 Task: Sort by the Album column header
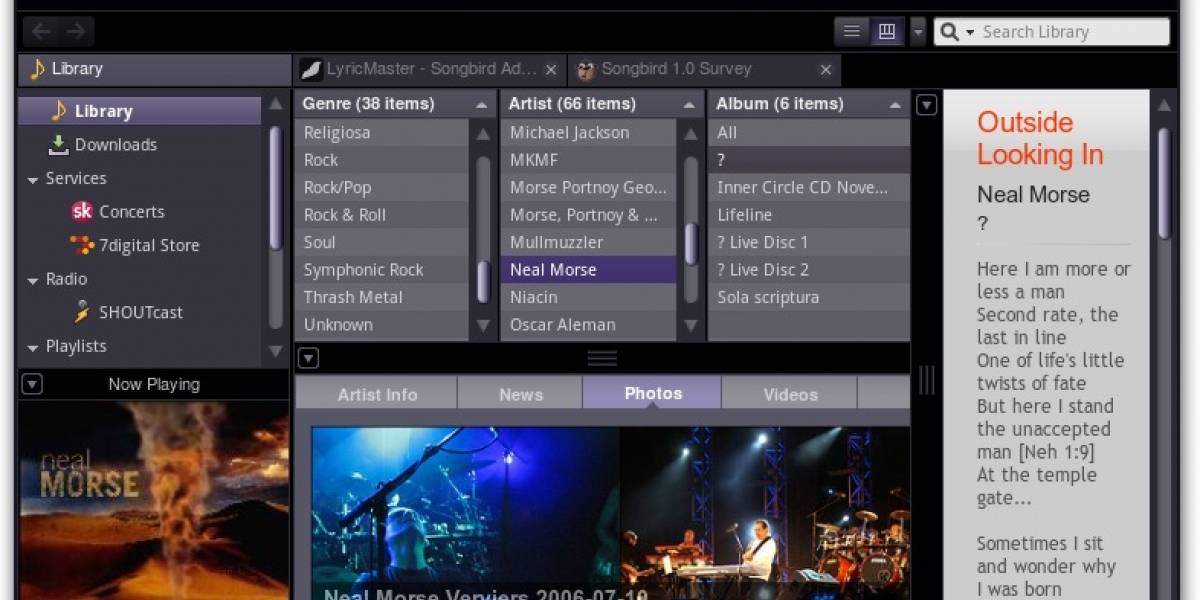809,104
